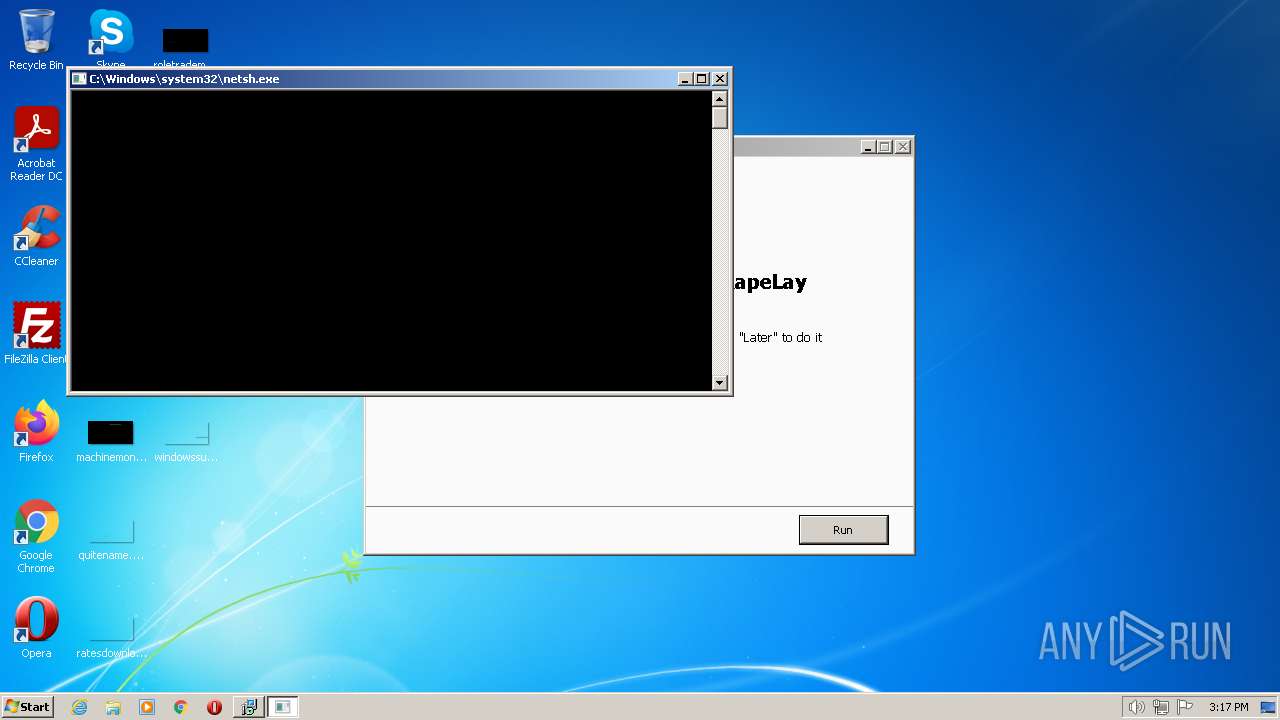The image size is (1280, 720).
Task: Select the ratesdownlo... desktop file
Action: click(111, 637)
